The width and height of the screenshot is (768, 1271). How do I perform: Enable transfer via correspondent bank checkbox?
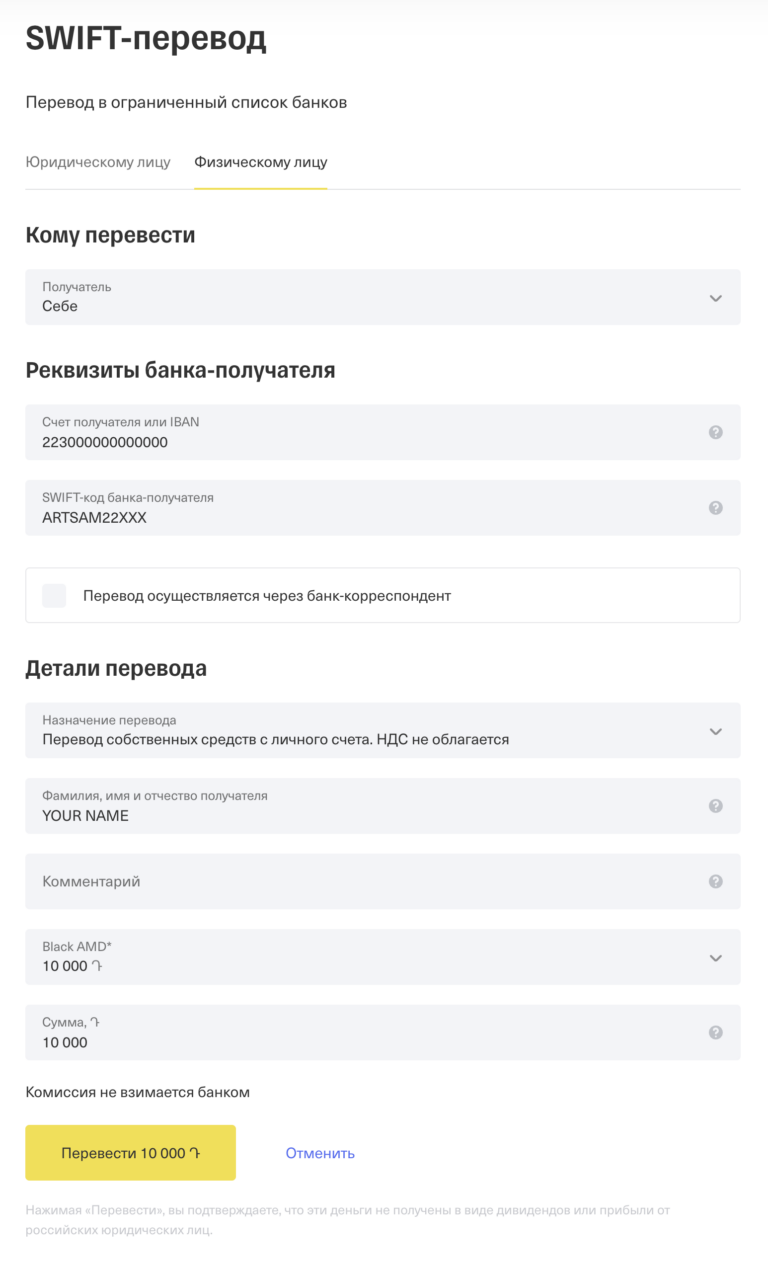pos(54,596)
